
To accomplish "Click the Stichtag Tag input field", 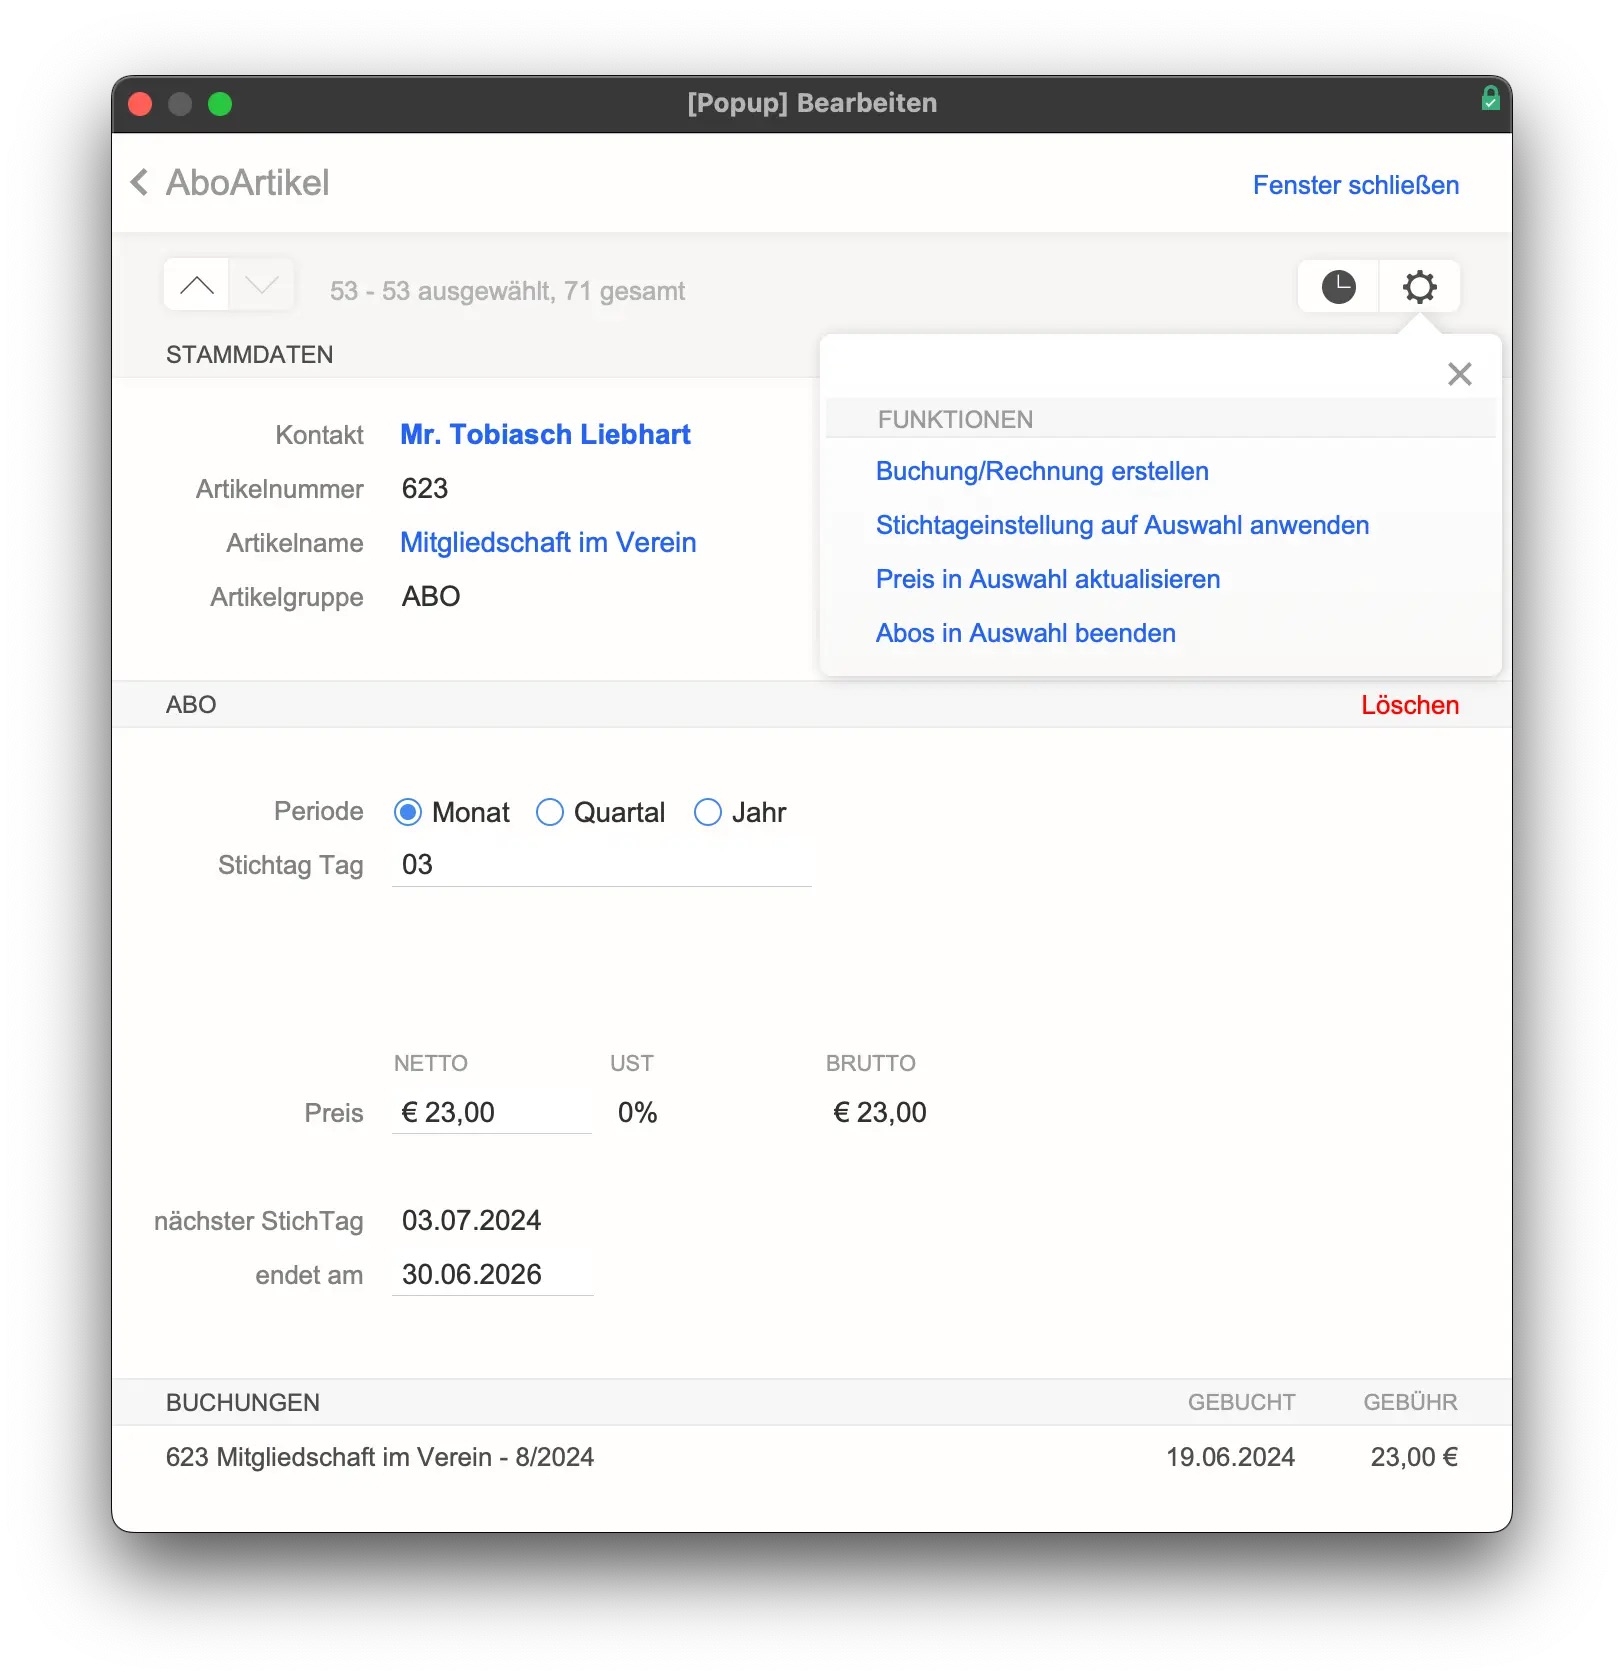I will 600,865.
